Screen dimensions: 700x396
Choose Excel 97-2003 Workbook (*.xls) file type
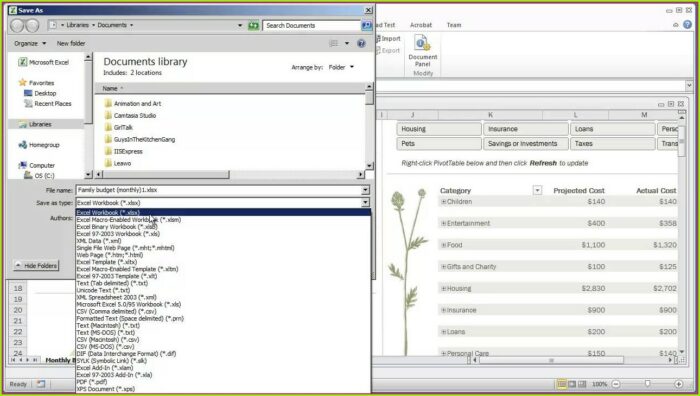click(223, 234)
